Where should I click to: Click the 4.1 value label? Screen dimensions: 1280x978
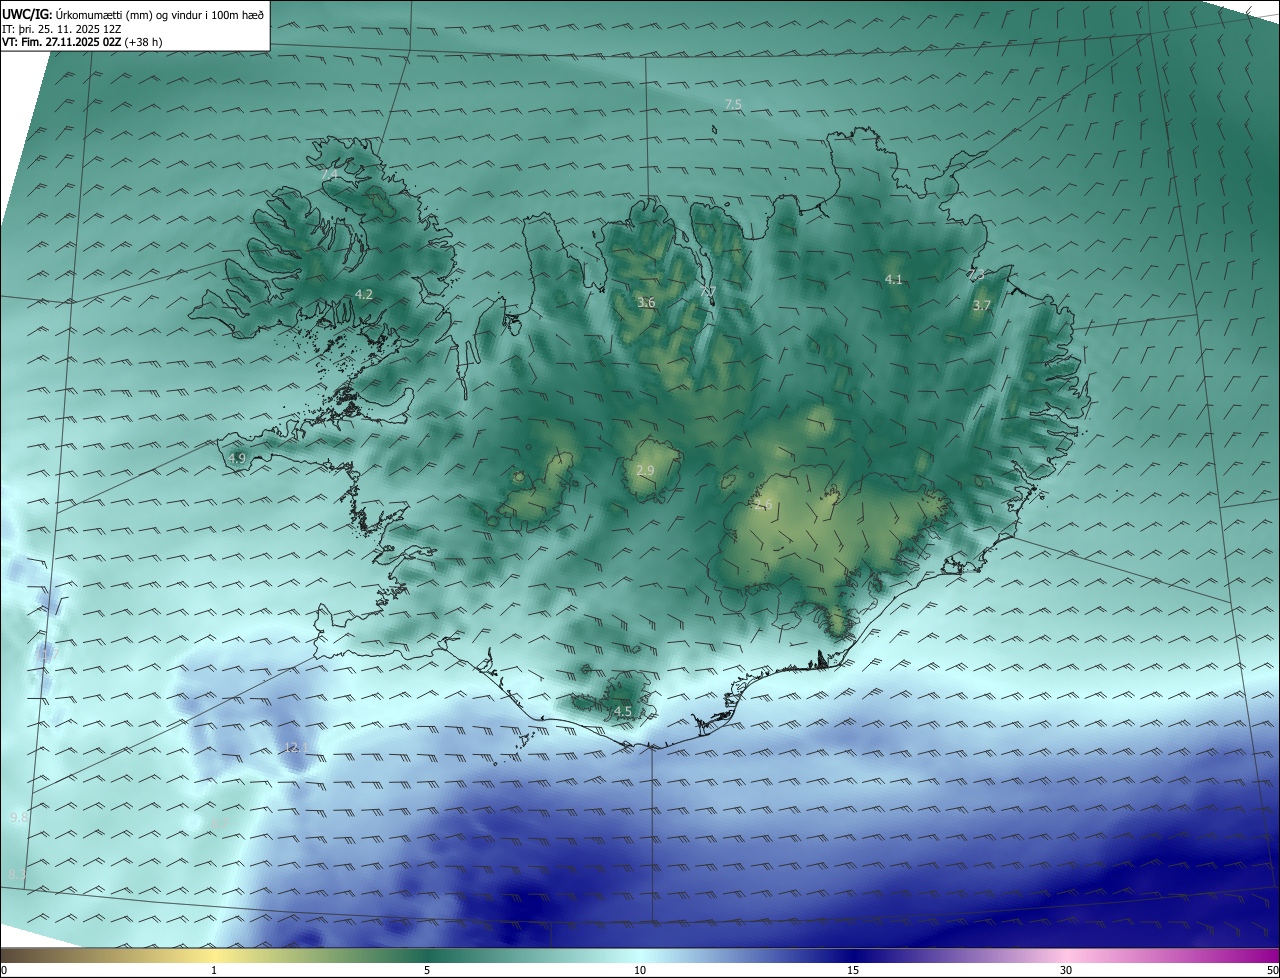pyautogui.click(x=894, y=280)
